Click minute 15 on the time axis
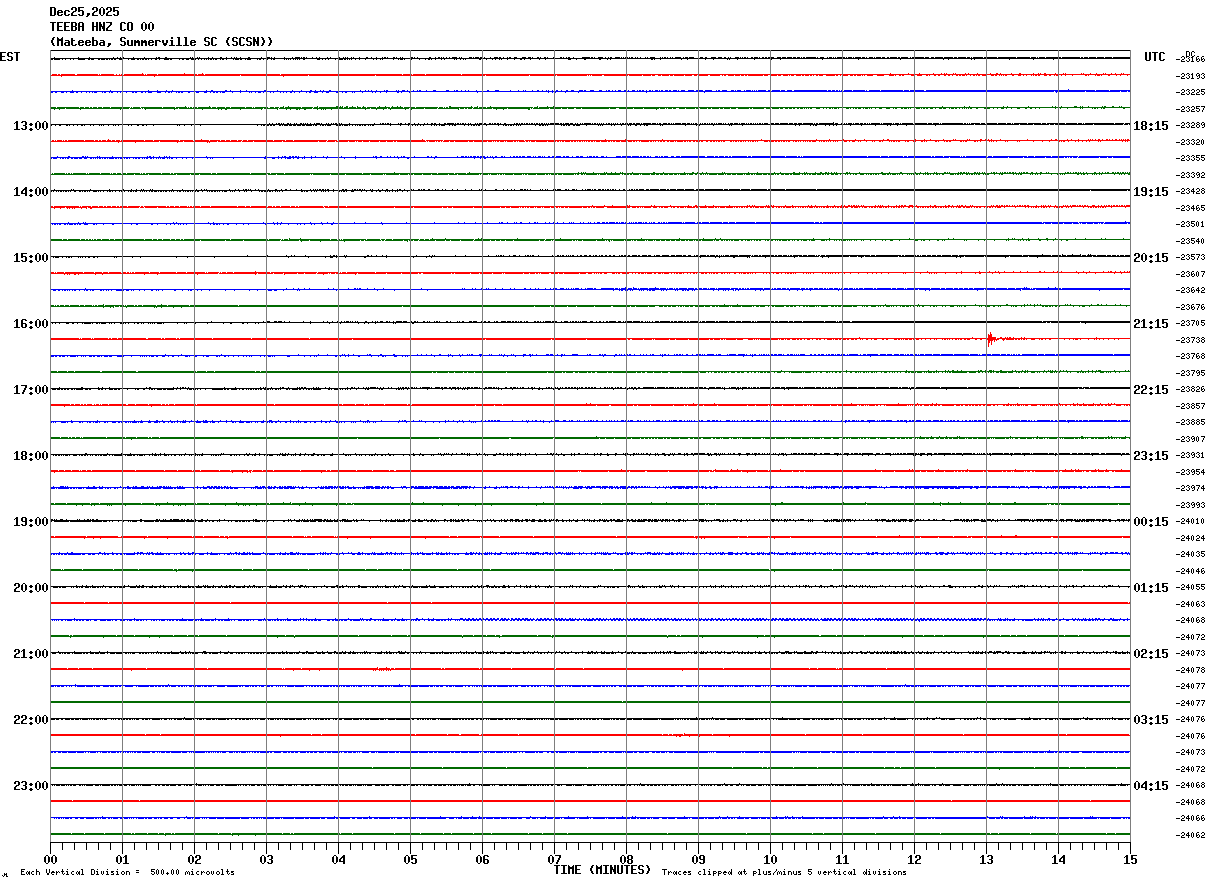Image resolution: width=1210 pixels, height=886 pixels. tap(1130, 859)
